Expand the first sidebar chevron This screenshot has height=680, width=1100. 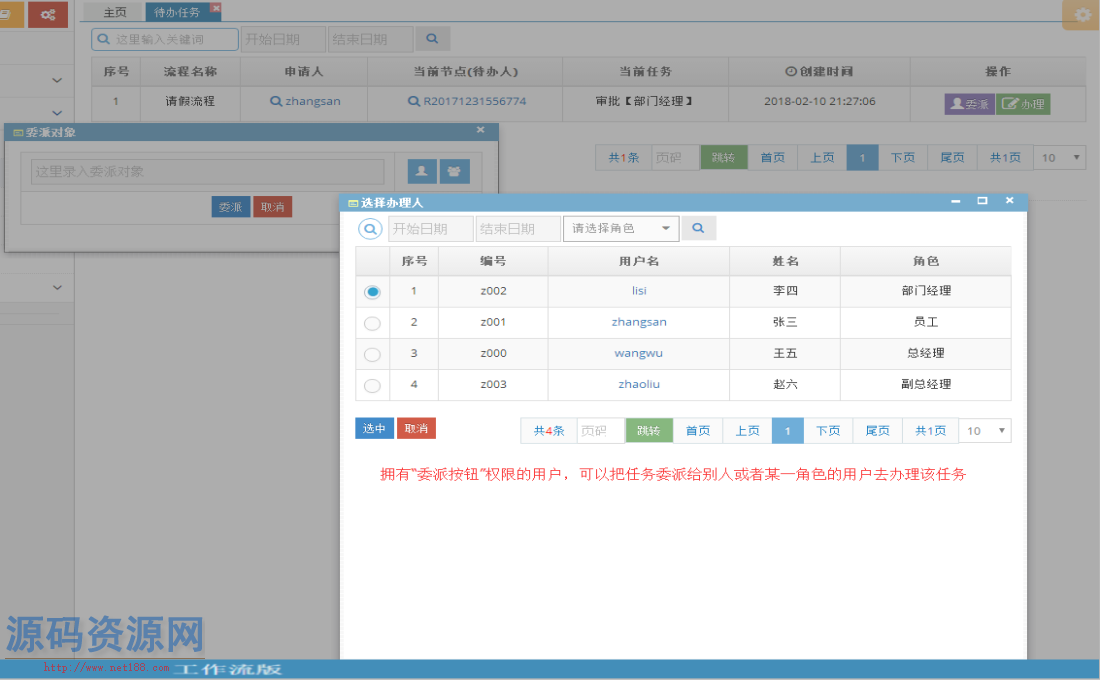click(58, 80)
